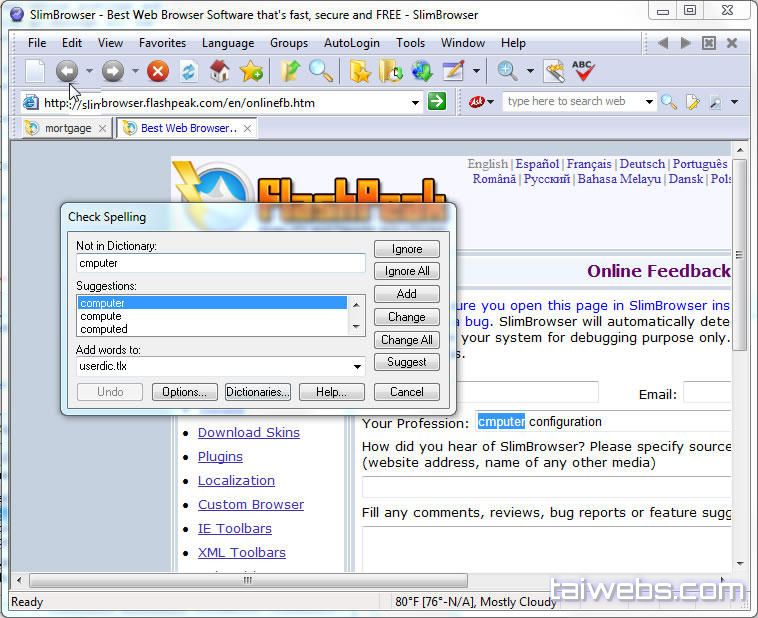This screenshot has height=618, width=758.
Task: Click the add-to-favorites star icon
Action: pyautogui.click(x=251, y=71)
